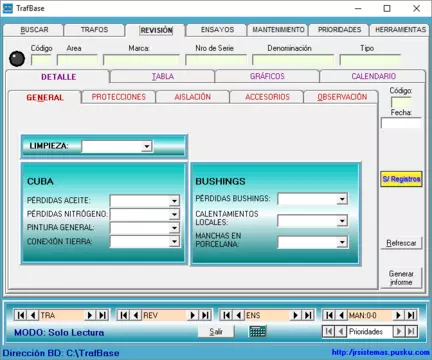Jump to last REV record
This screenshot has height=360, width=432.
click(x=206, y=315)
